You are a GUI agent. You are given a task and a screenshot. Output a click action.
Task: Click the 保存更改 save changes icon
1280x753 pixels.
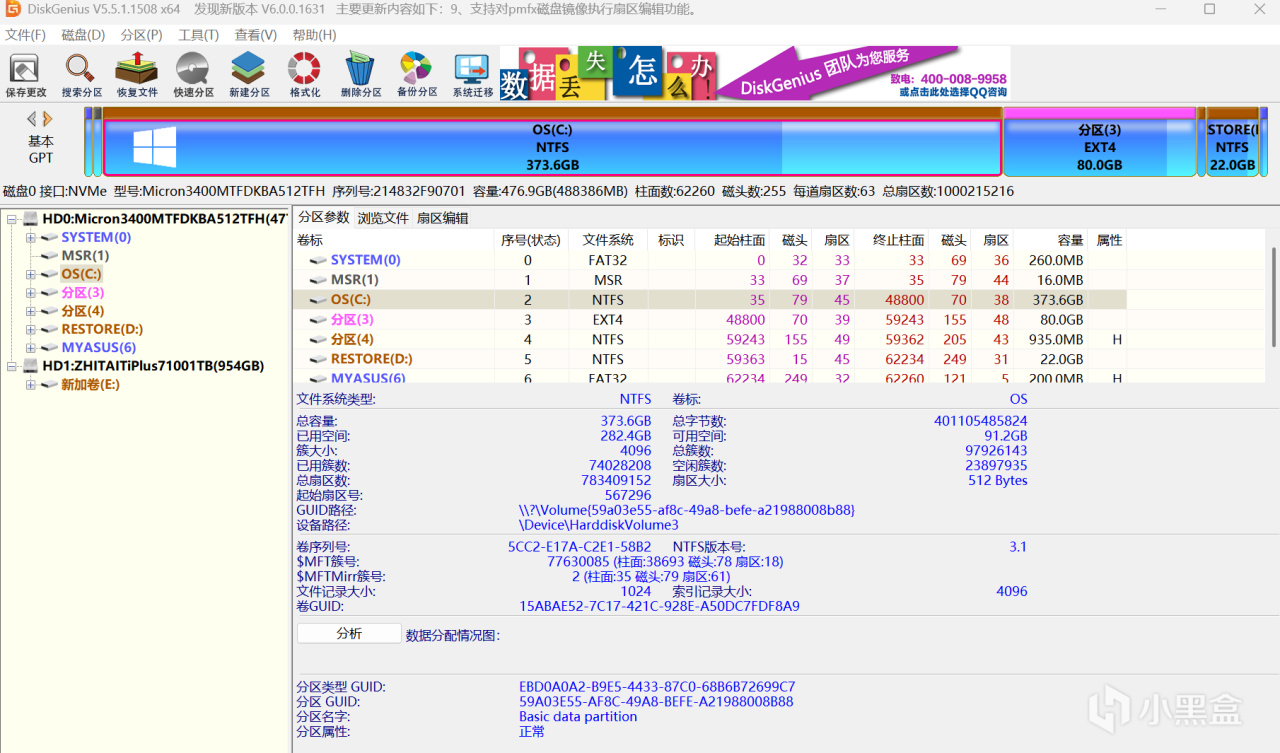(x=25, y=75)
